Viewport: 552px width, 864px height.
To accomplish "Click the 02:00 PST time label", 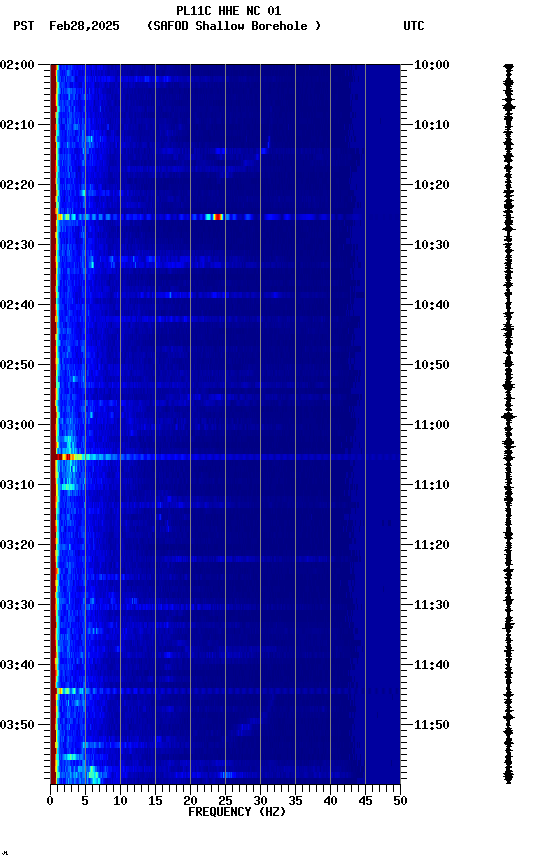I will coord(17,64).
